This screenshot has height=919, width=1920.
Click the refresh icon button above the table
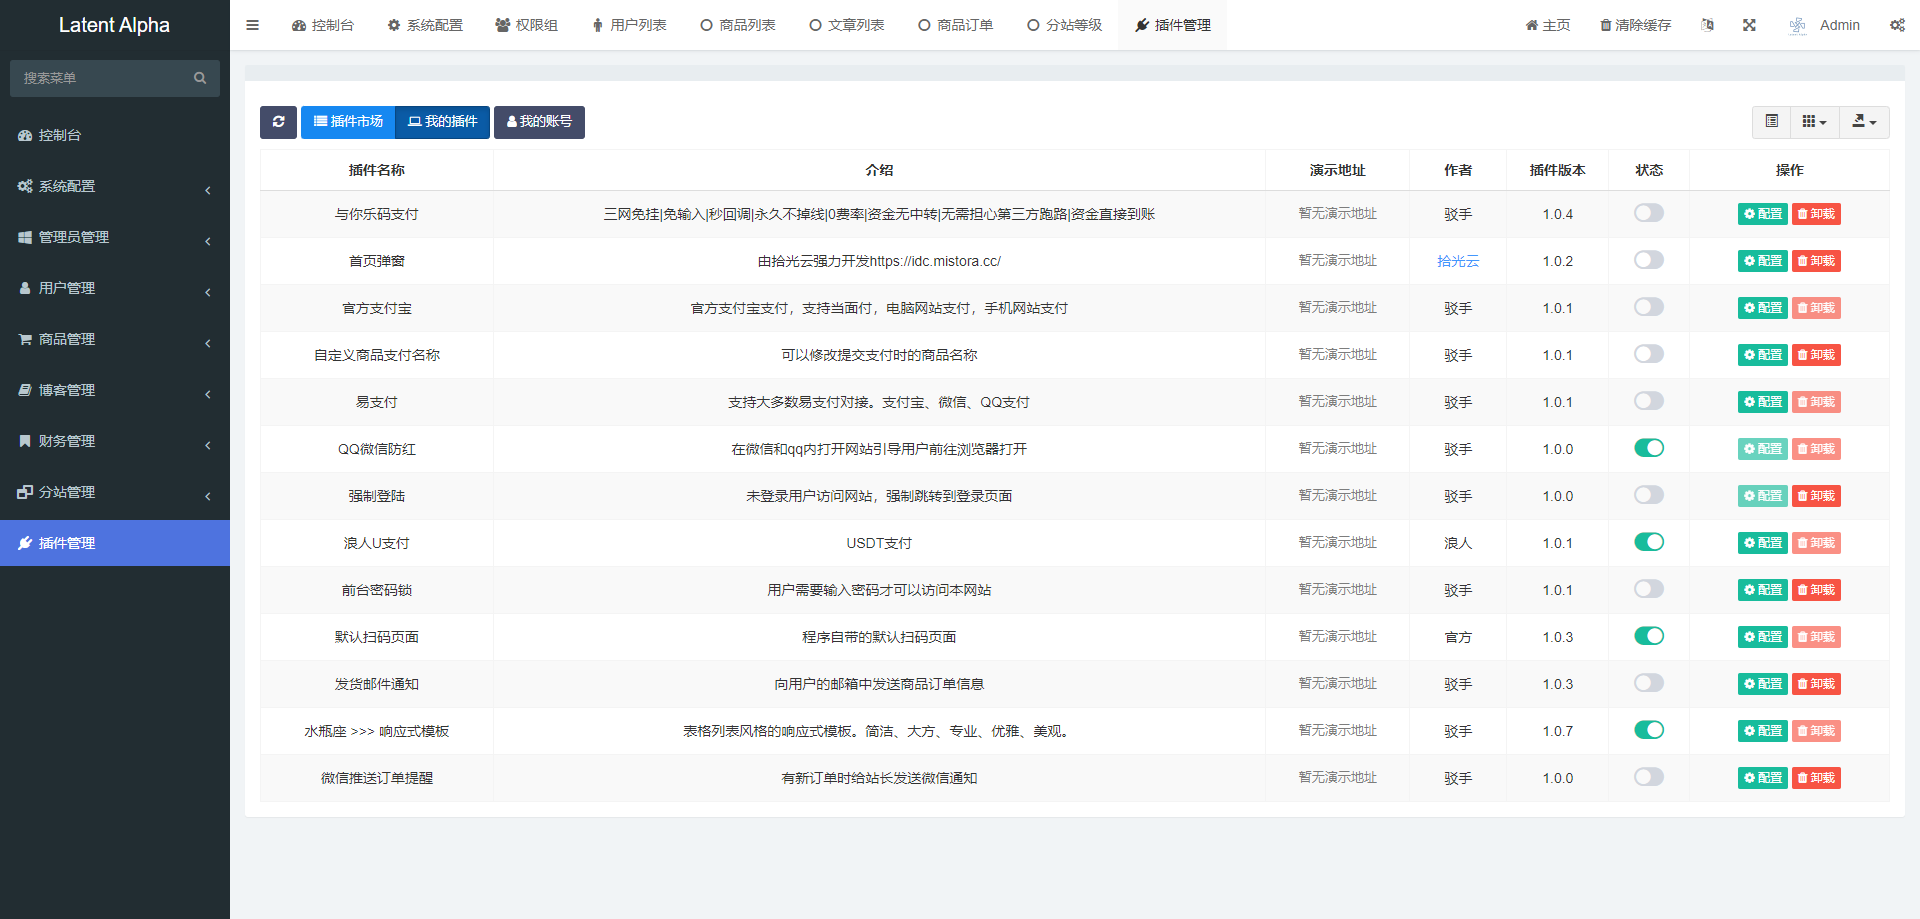point(278,122)
